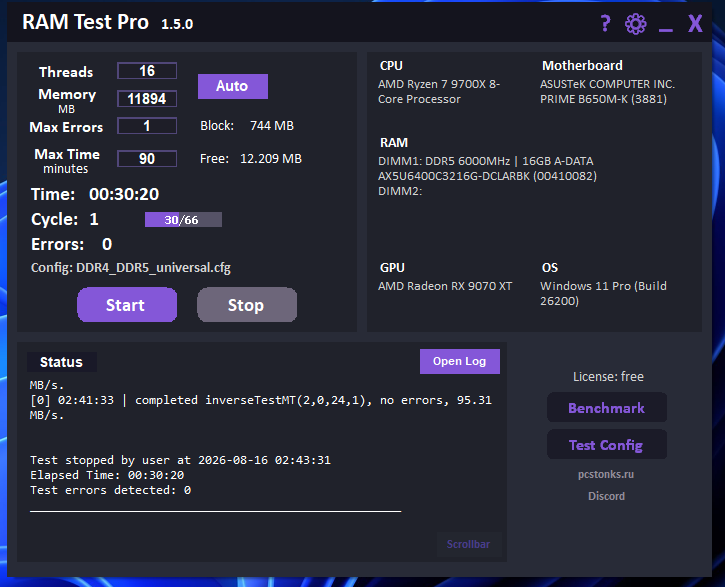Minimize the RAM Test Pro window
Image resolution: width=725 pixels, height=587 pixels.
(x=666, y=30)
